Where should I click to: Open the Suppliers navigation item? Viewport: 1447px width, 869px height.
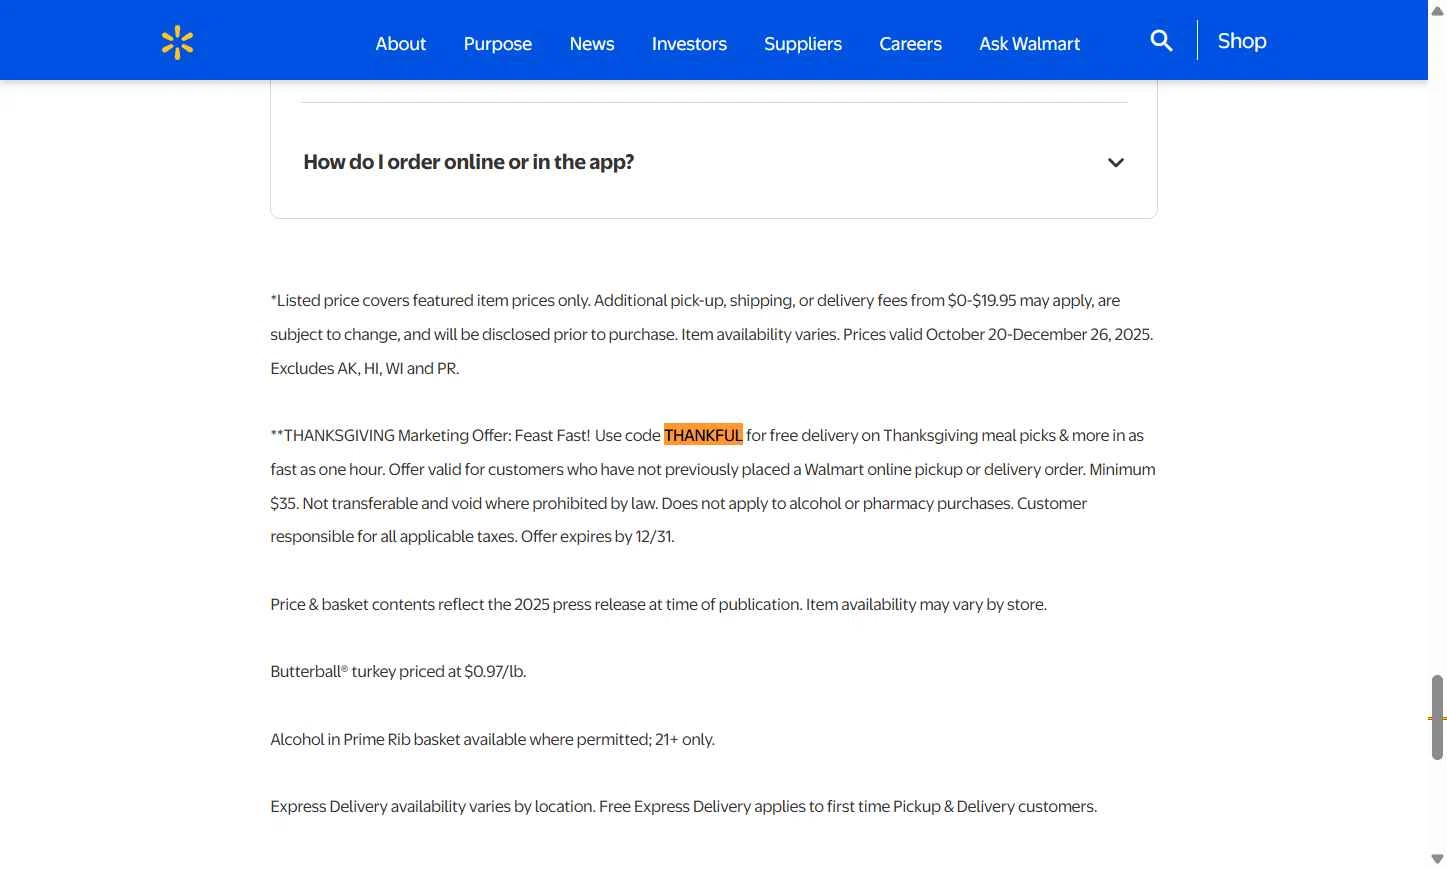point(802,44)
